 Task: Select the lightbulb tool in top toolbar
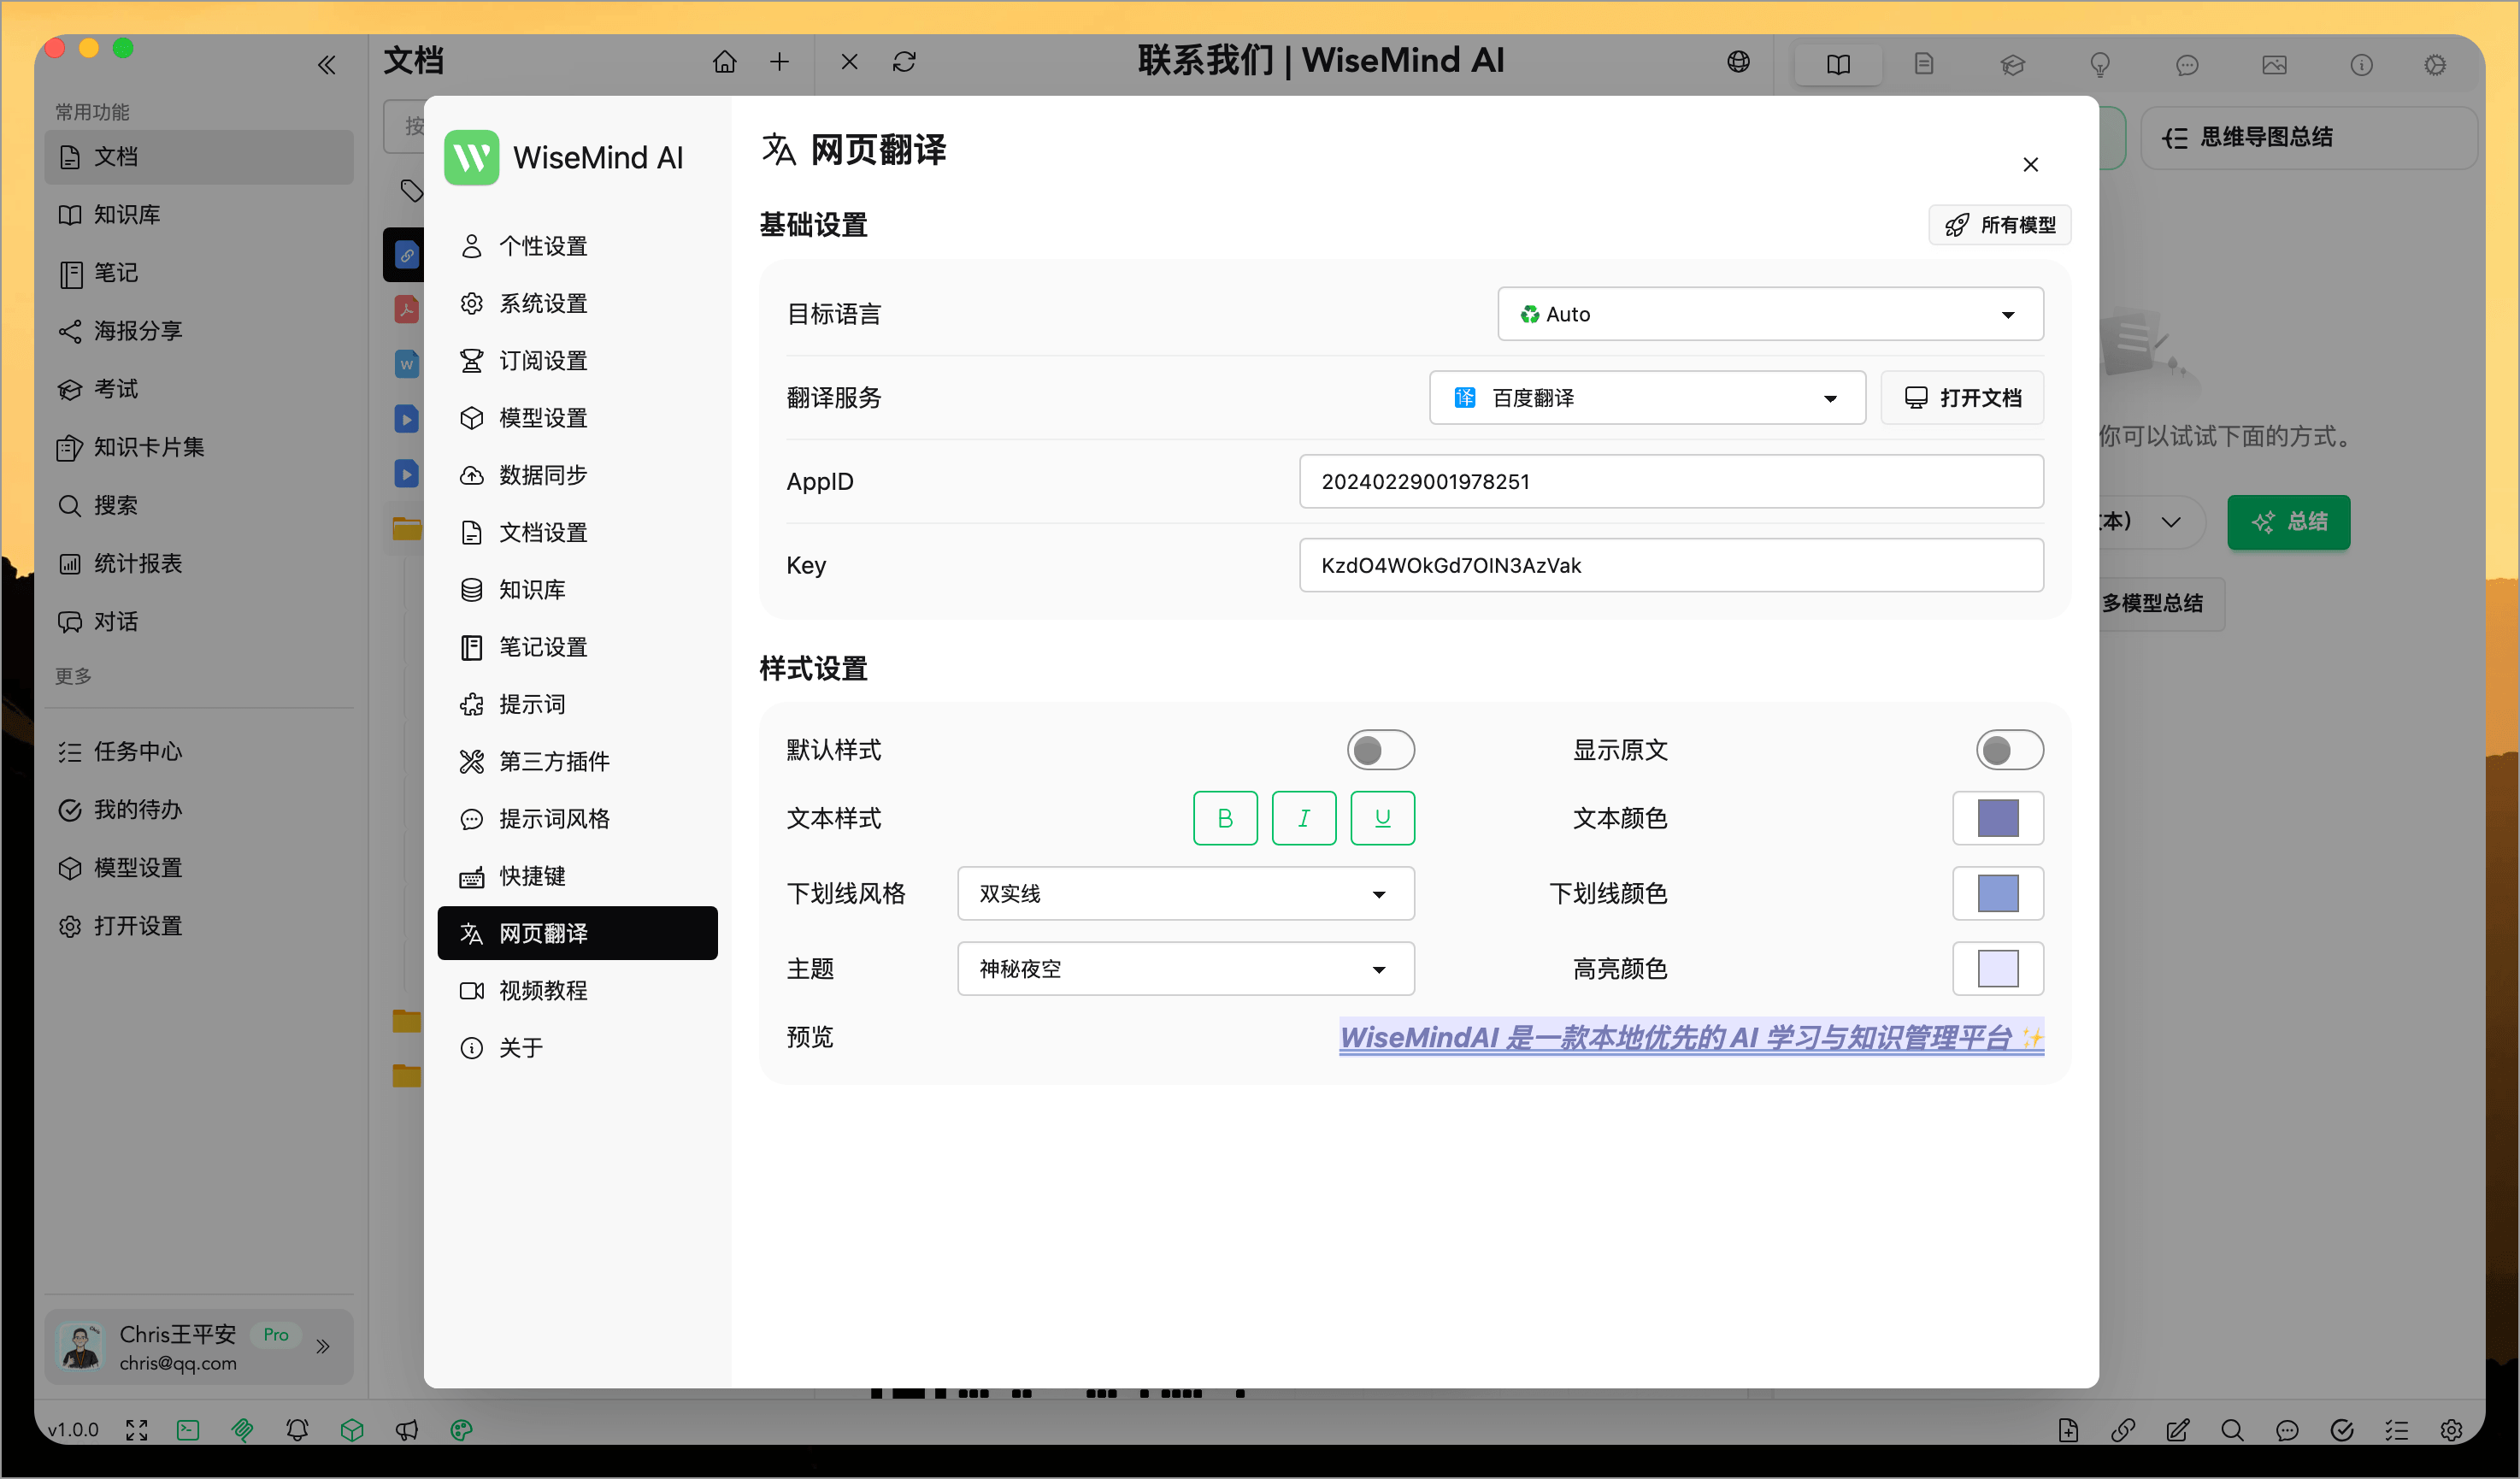tap(2099, 64)
